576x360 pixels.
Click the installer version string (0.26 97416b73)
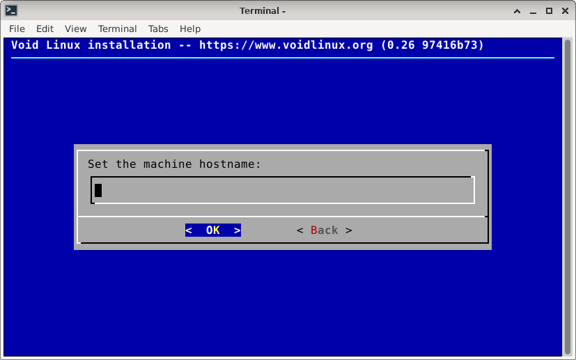click(x=432, y=45)
